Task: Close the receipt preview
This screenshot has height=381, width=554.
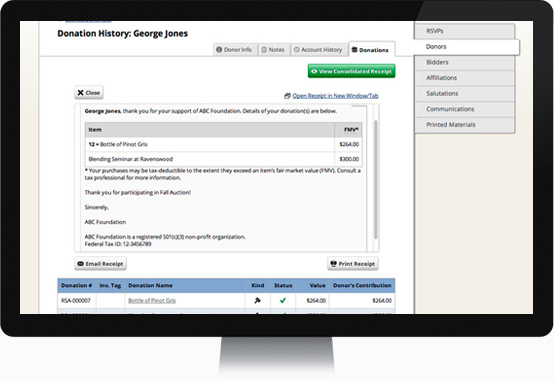Action: click(x=89, y=93)
